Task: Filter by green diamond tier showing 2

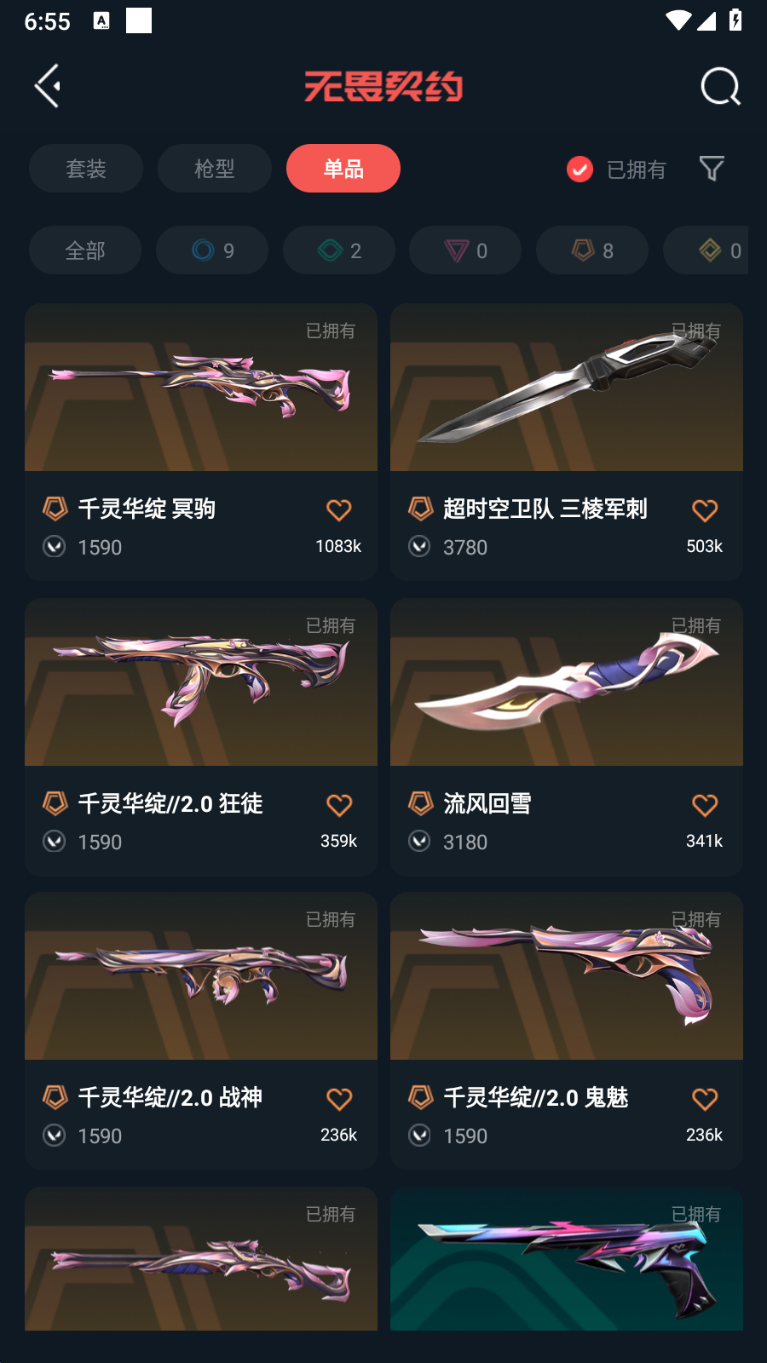Action: coord(339,251)
